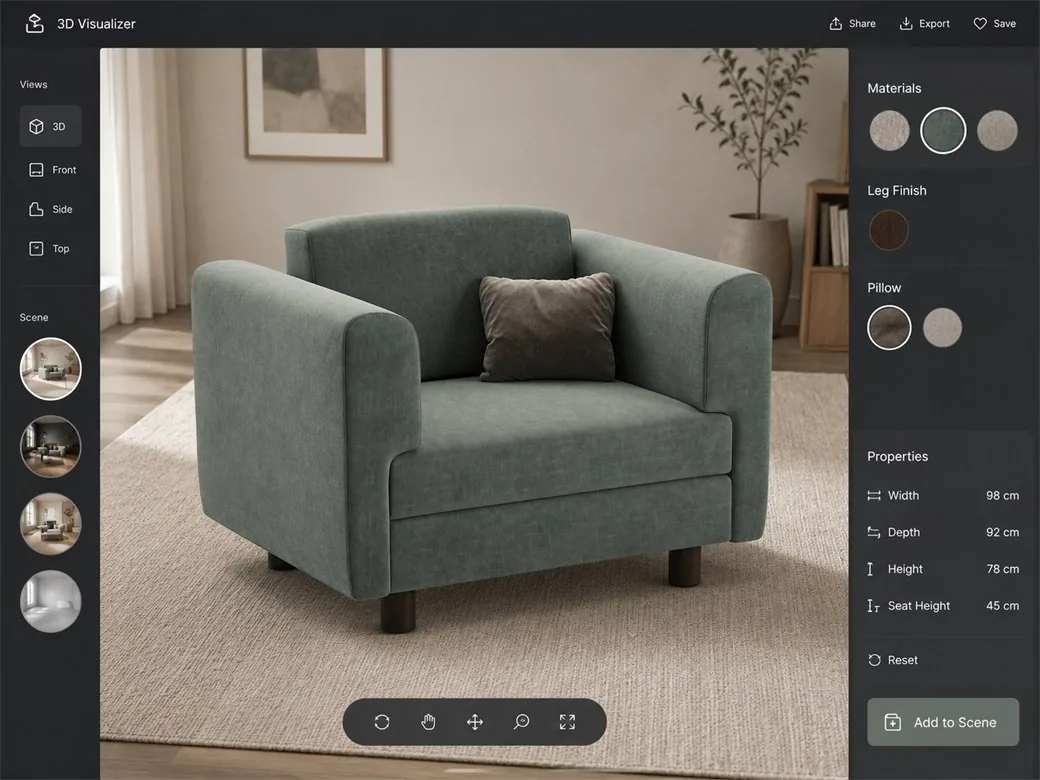The width and height of the screenshot is (1040, 780).
Task: Click the Seat Height dimension icon
Action: point(873,606)
